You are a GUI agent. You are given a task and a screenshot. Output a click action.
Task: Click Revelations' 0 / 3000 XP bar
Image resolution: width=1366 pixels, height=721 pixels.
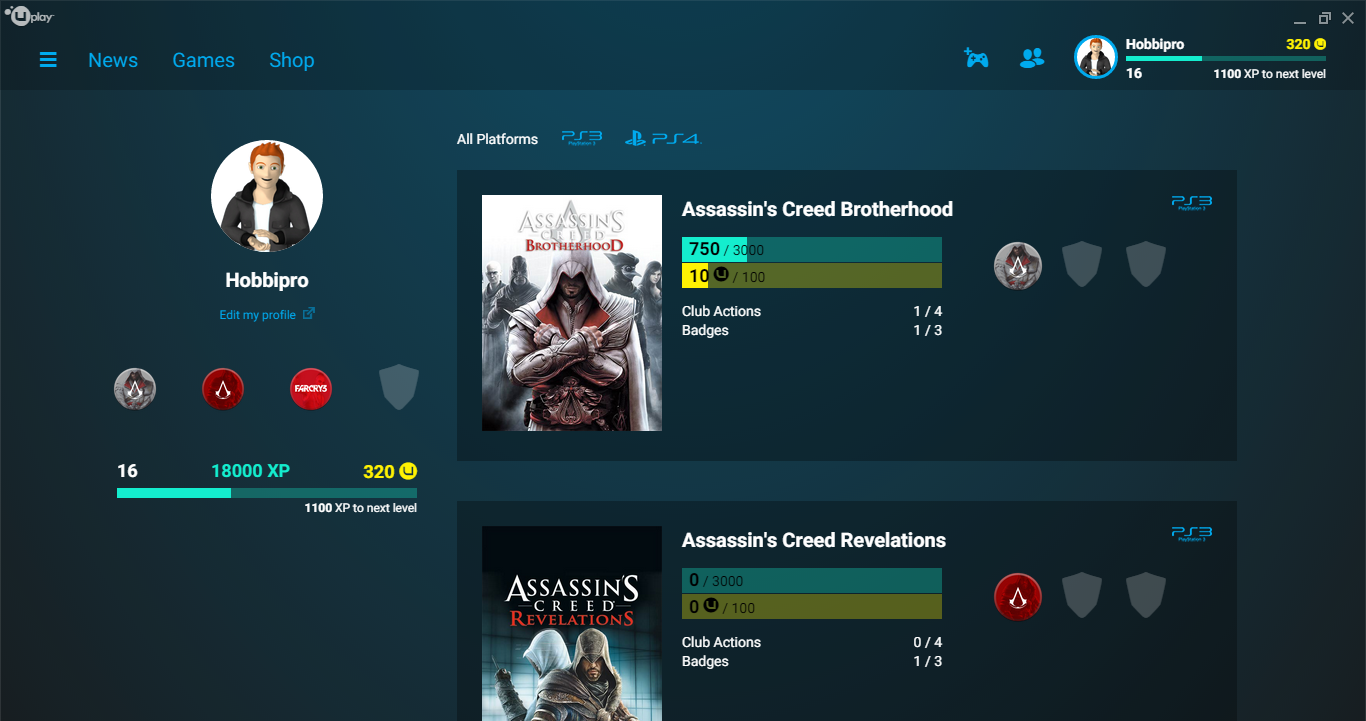812,581
